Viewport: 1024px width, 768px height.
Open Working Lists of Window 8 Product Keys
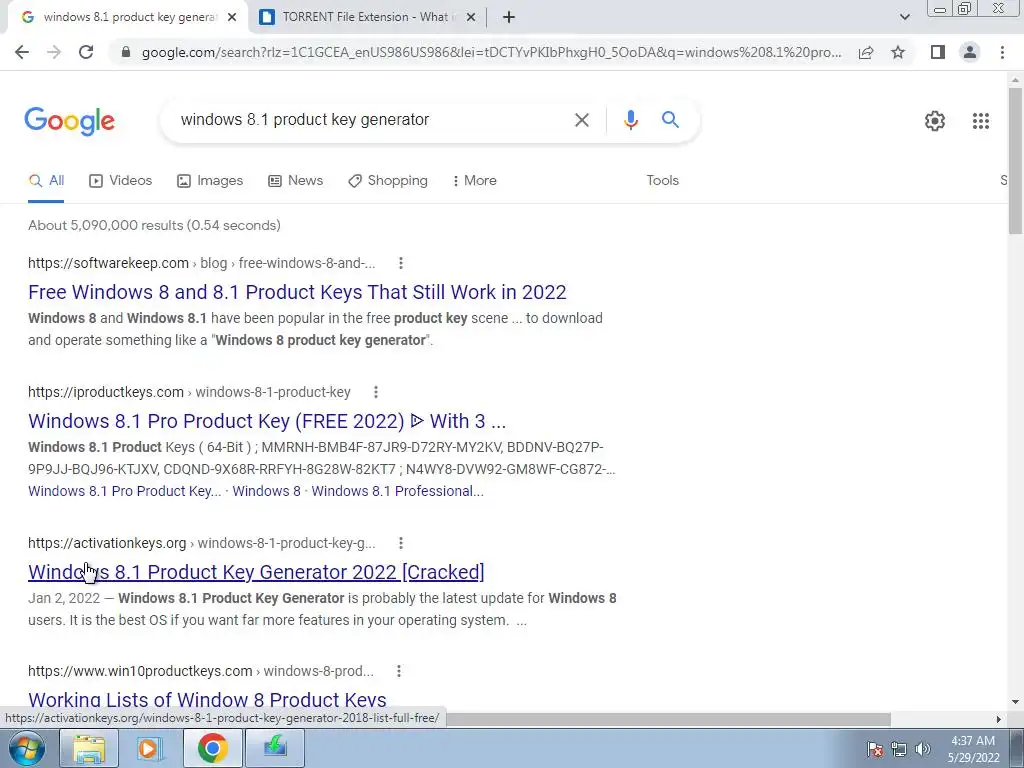(207, 700)
